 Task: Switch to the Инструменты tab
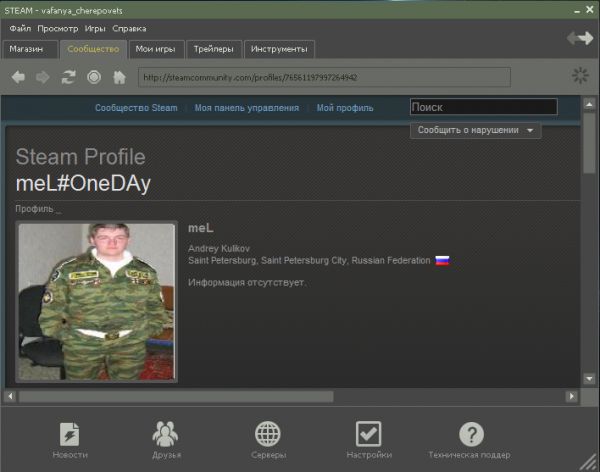(x=279, y=49)
